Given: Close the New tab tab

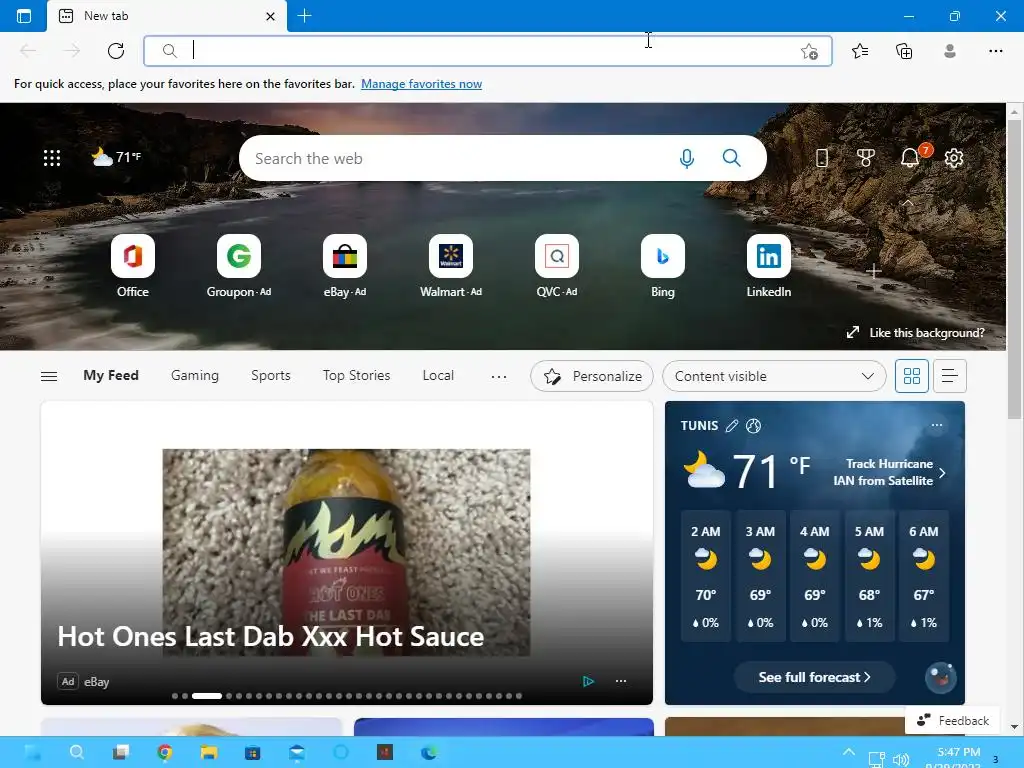Looking at the screenshot, I should coord(270,16).
